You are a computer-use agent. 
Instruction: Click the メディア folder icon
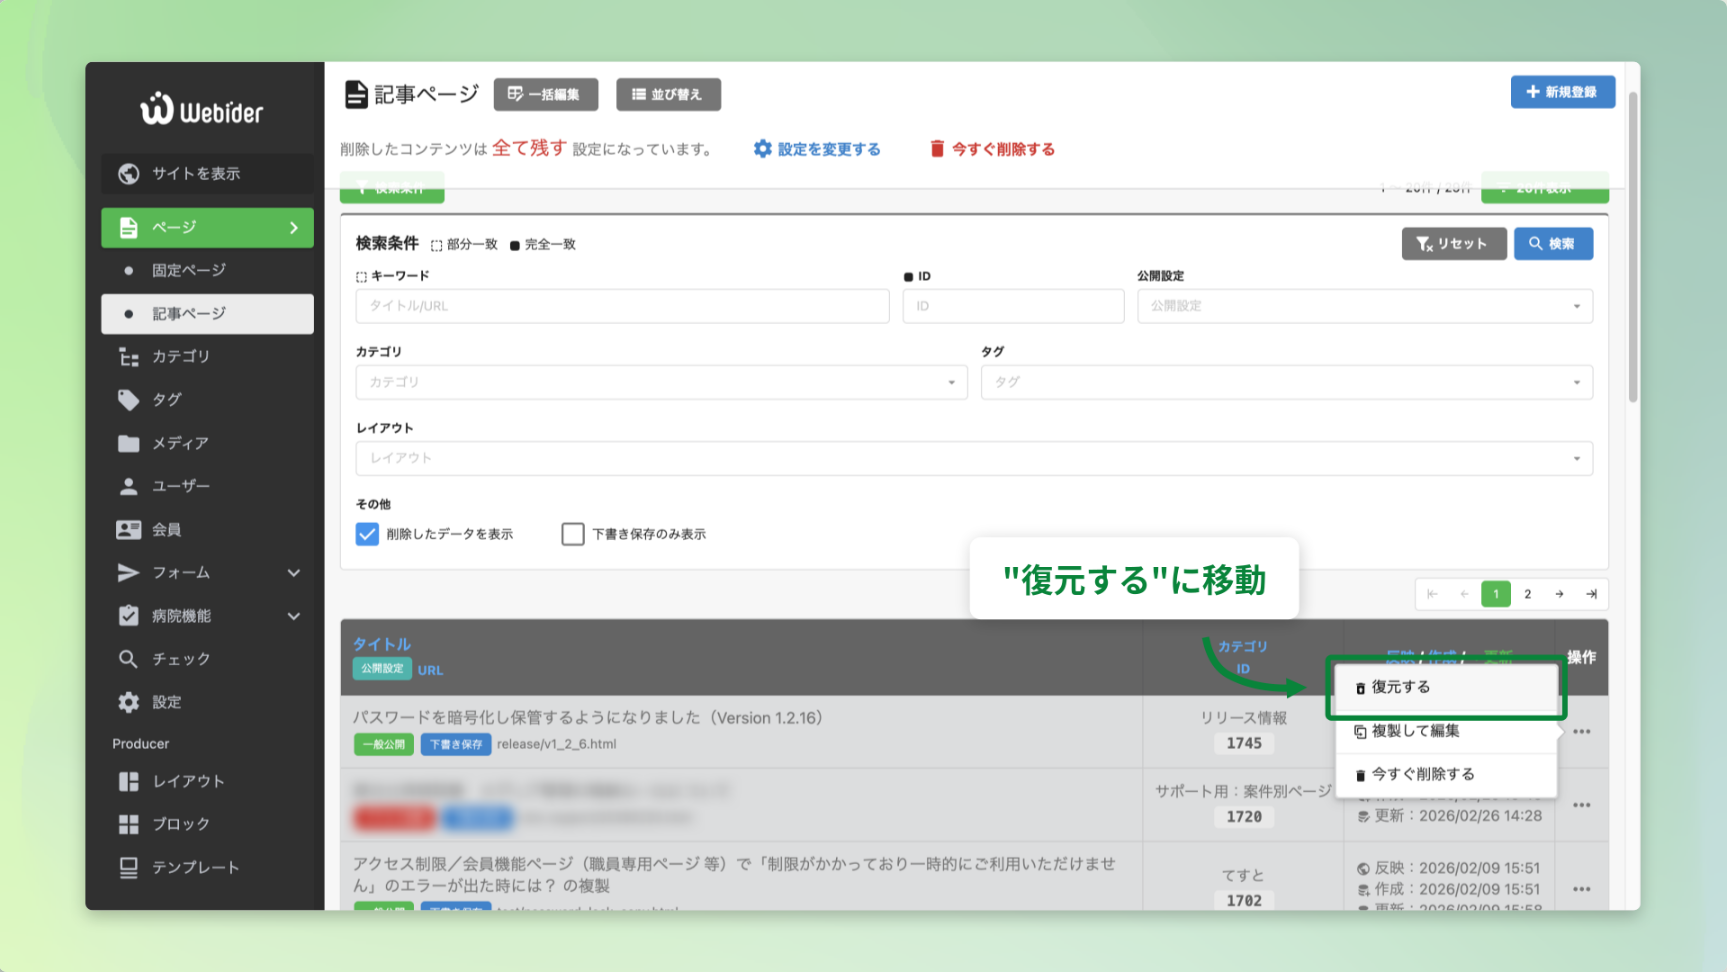coord(128,443)
